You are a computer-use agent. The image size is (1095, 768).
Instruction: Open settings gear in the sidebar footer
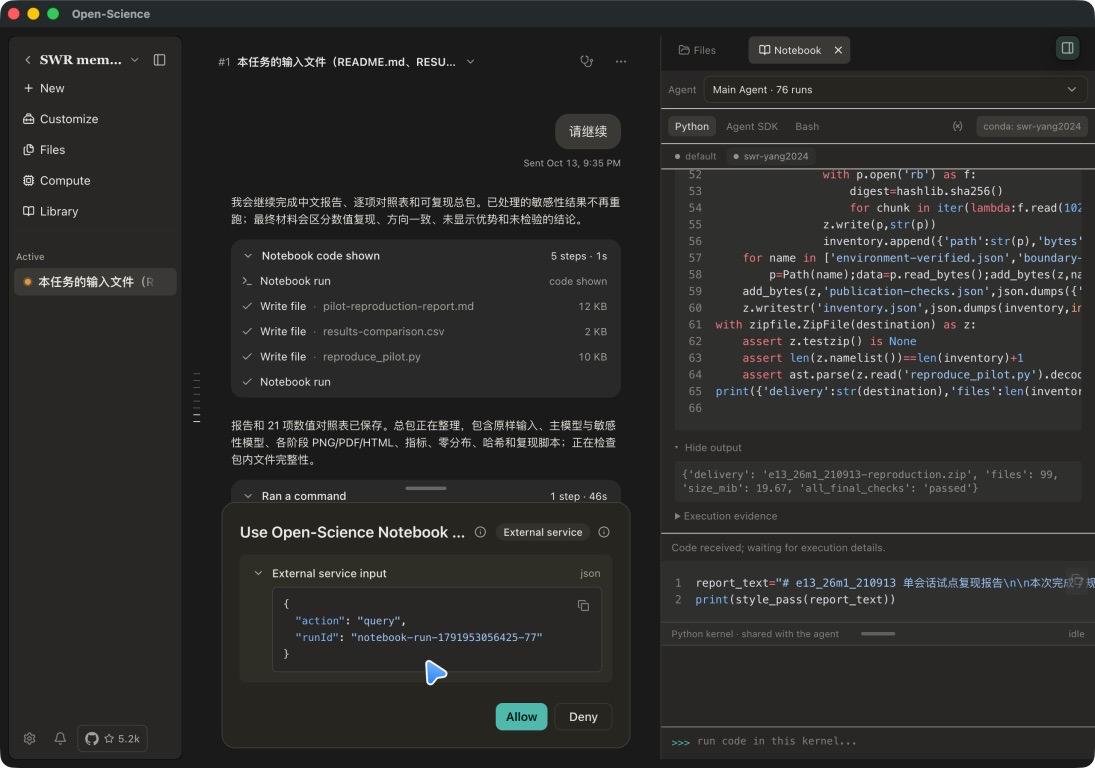[29, 739]
